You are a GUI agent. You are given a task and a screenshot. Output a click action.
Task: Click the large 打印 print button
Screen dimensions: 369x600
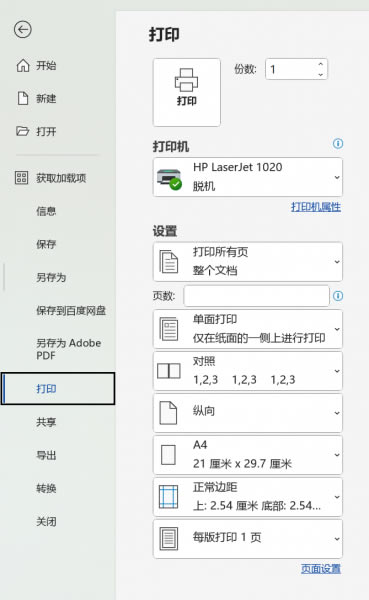[187, 92]
